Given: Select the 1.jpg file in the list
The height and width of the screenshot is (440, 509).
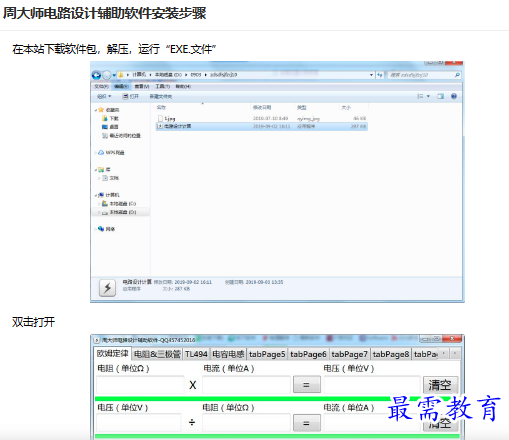Looking at the screenshot, I should tap(262, 118).
